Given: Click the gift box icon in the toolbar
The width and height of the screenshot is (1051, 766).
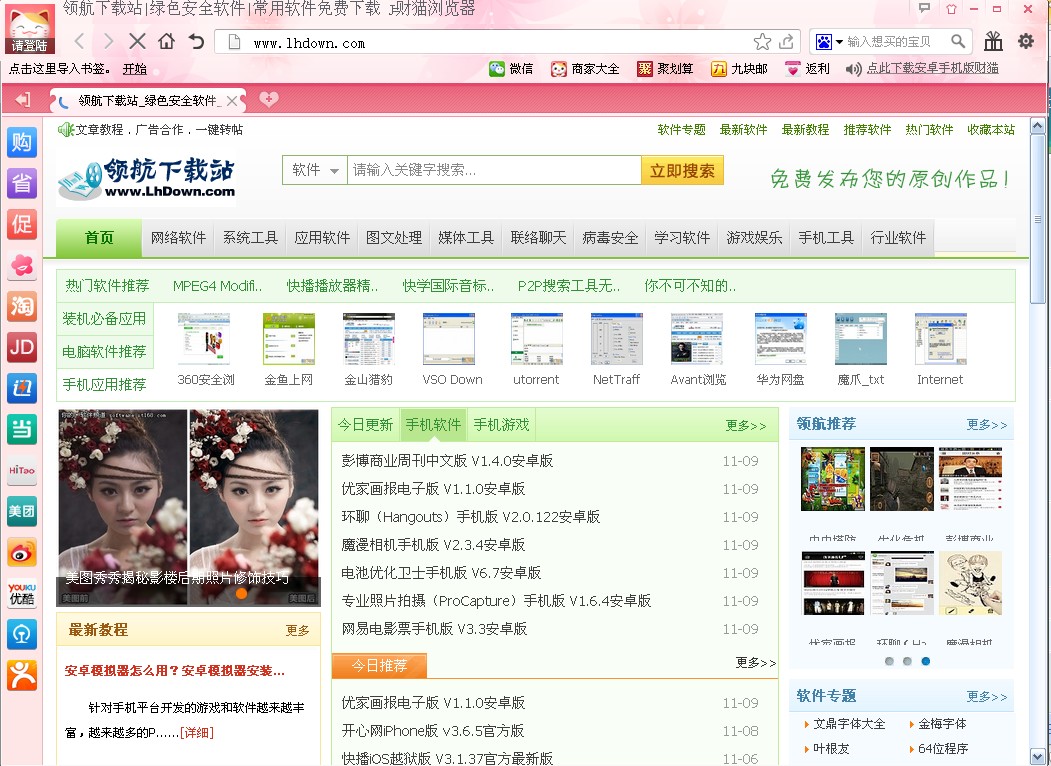Looking at the screenshot, I should (x=992, y=41).
